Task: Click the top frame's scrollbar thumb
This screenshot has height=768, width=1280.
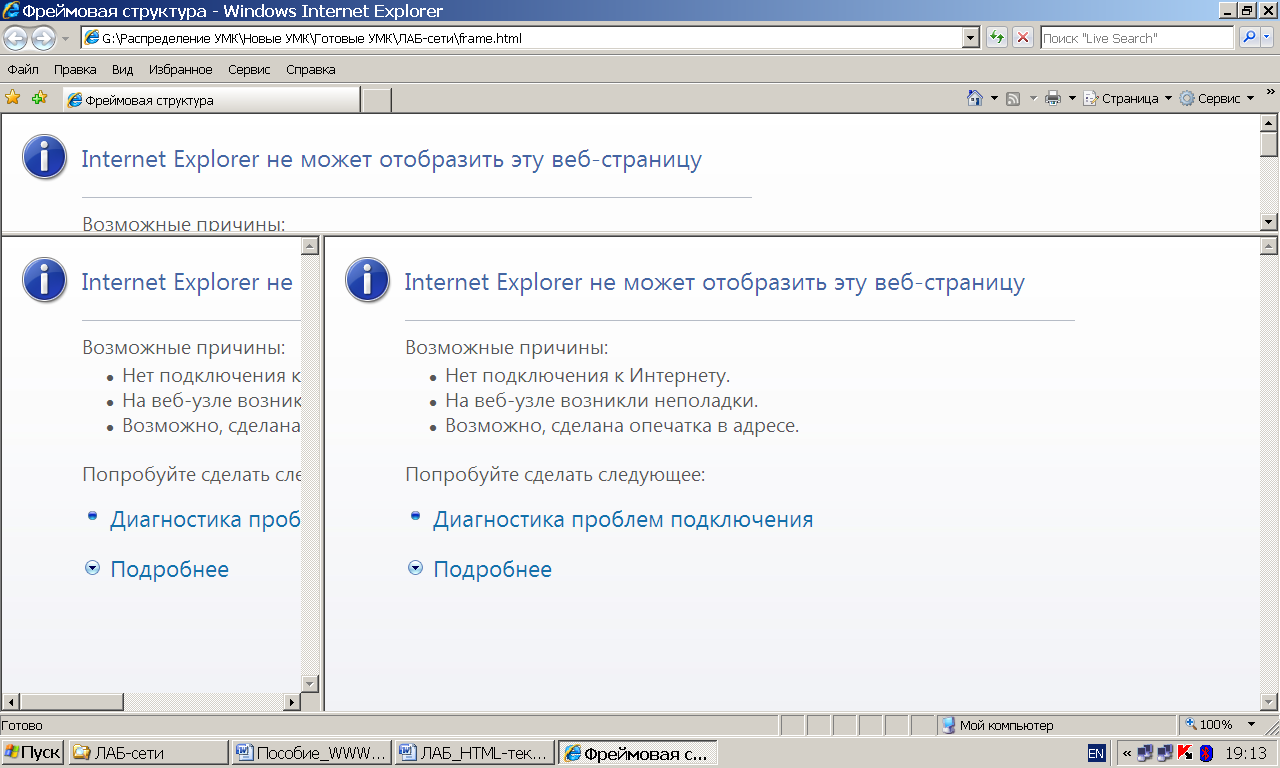Action: point(1270,145)
